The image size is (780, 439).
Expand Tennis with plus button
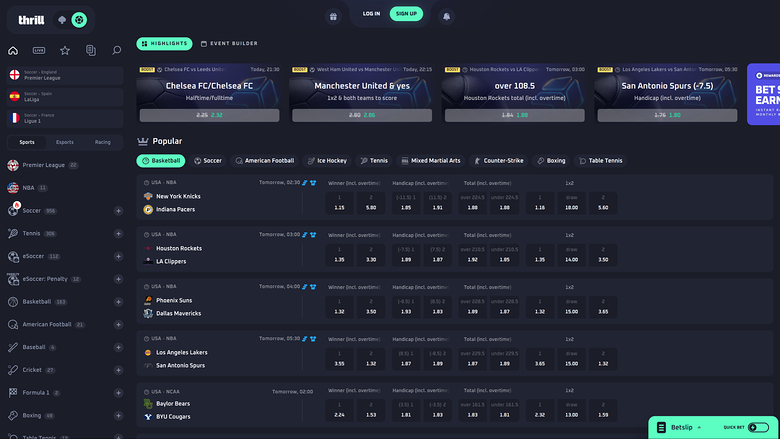pos(118,234)
